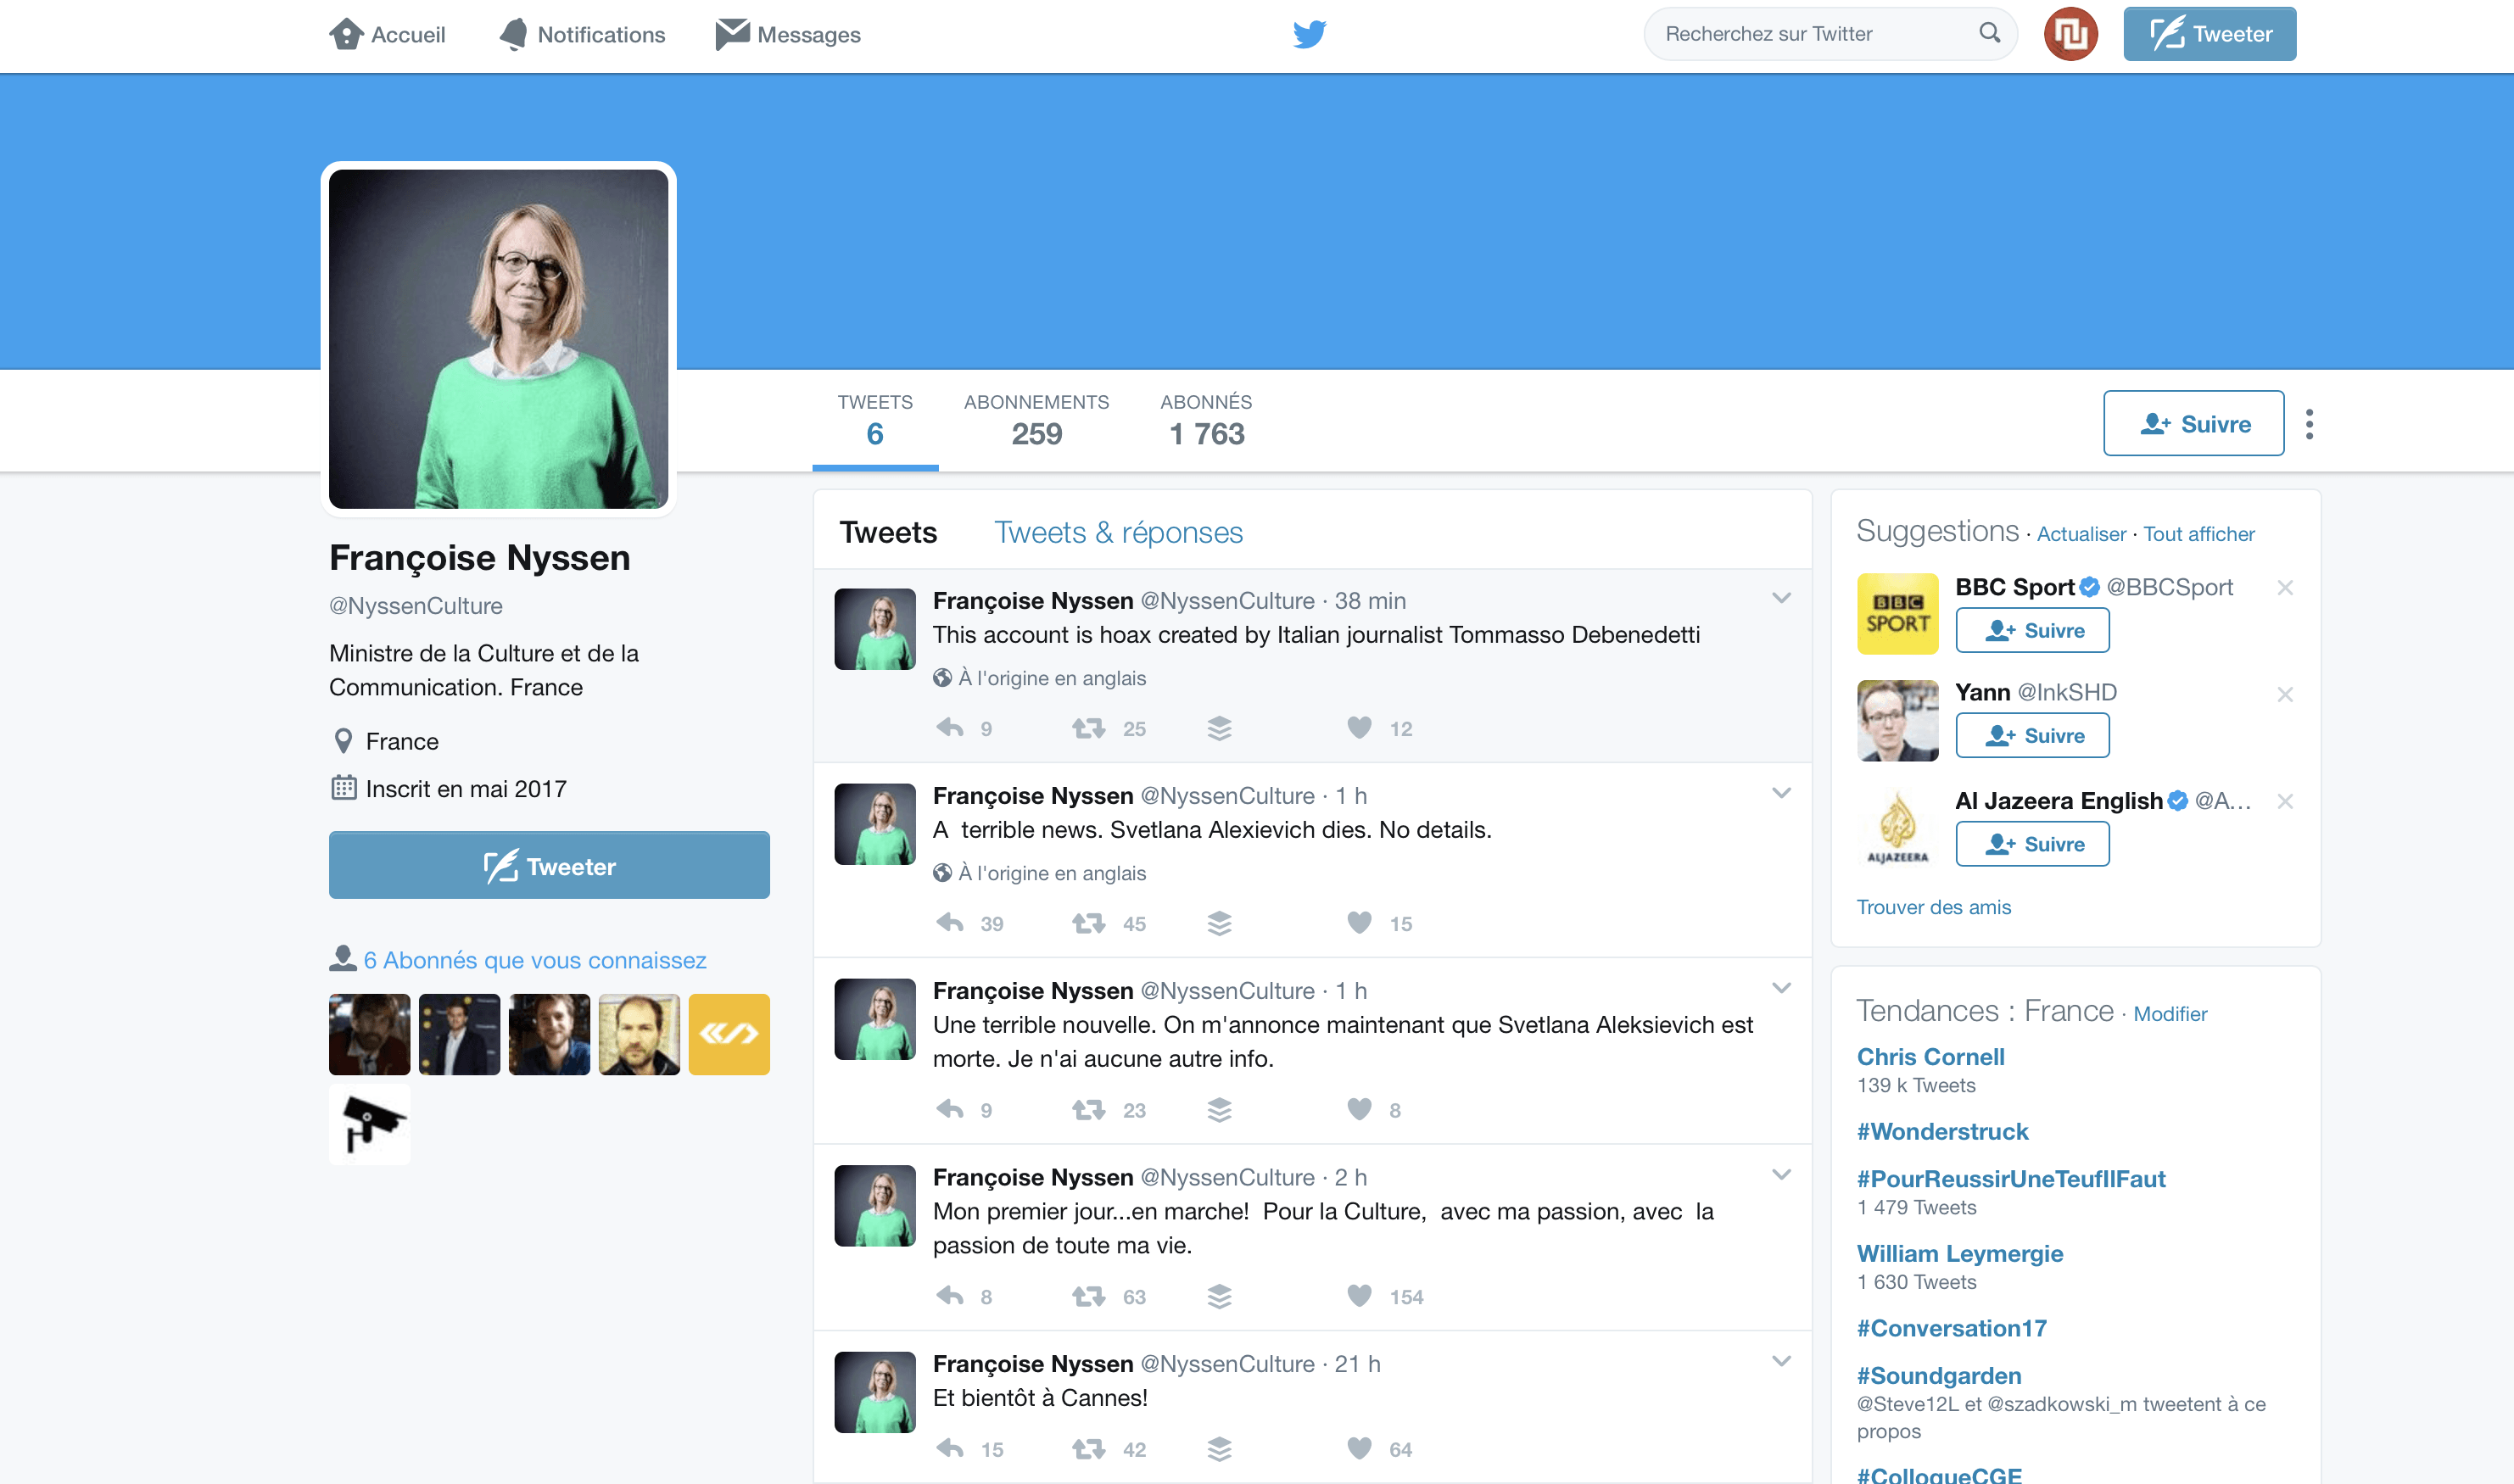Like the 38 min hoax tweet
The image size is (2514, 1484).
[1359, 728]
